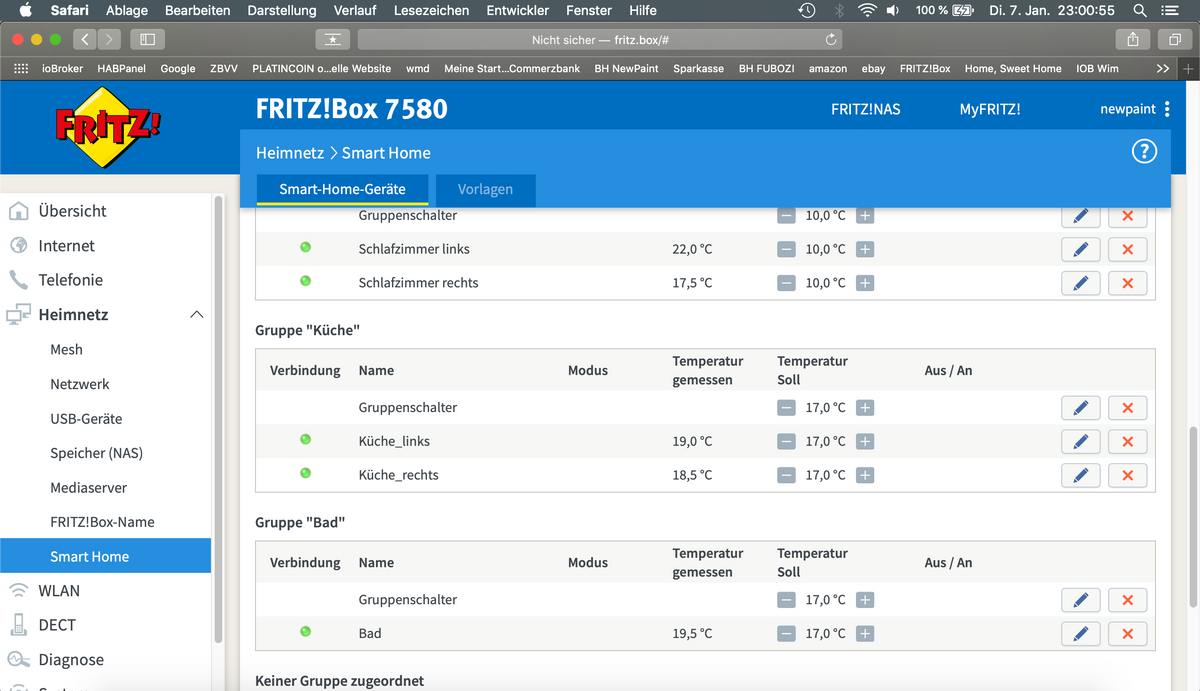Open the MyFRITZ! link
This screenshot has height=691, width=1200.
coord(990,109)
